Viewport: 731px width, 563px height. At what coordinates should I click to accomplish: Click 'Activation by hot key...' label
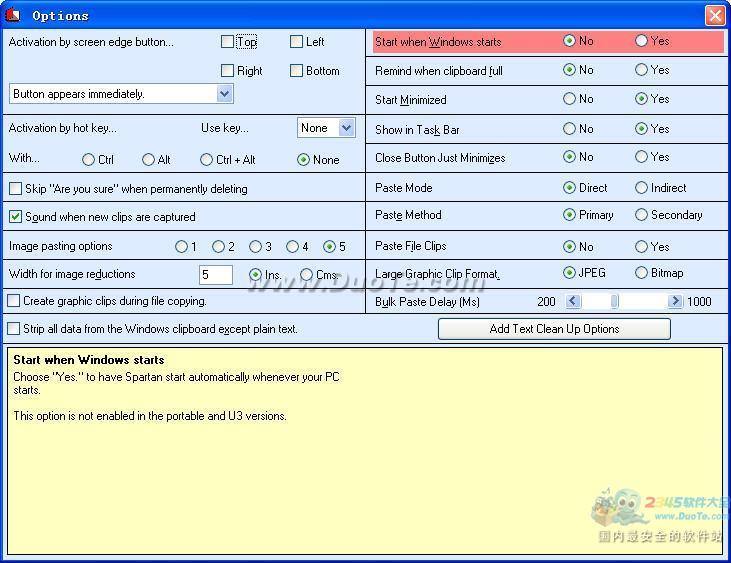pyautogui.click(x=62, y=128)
